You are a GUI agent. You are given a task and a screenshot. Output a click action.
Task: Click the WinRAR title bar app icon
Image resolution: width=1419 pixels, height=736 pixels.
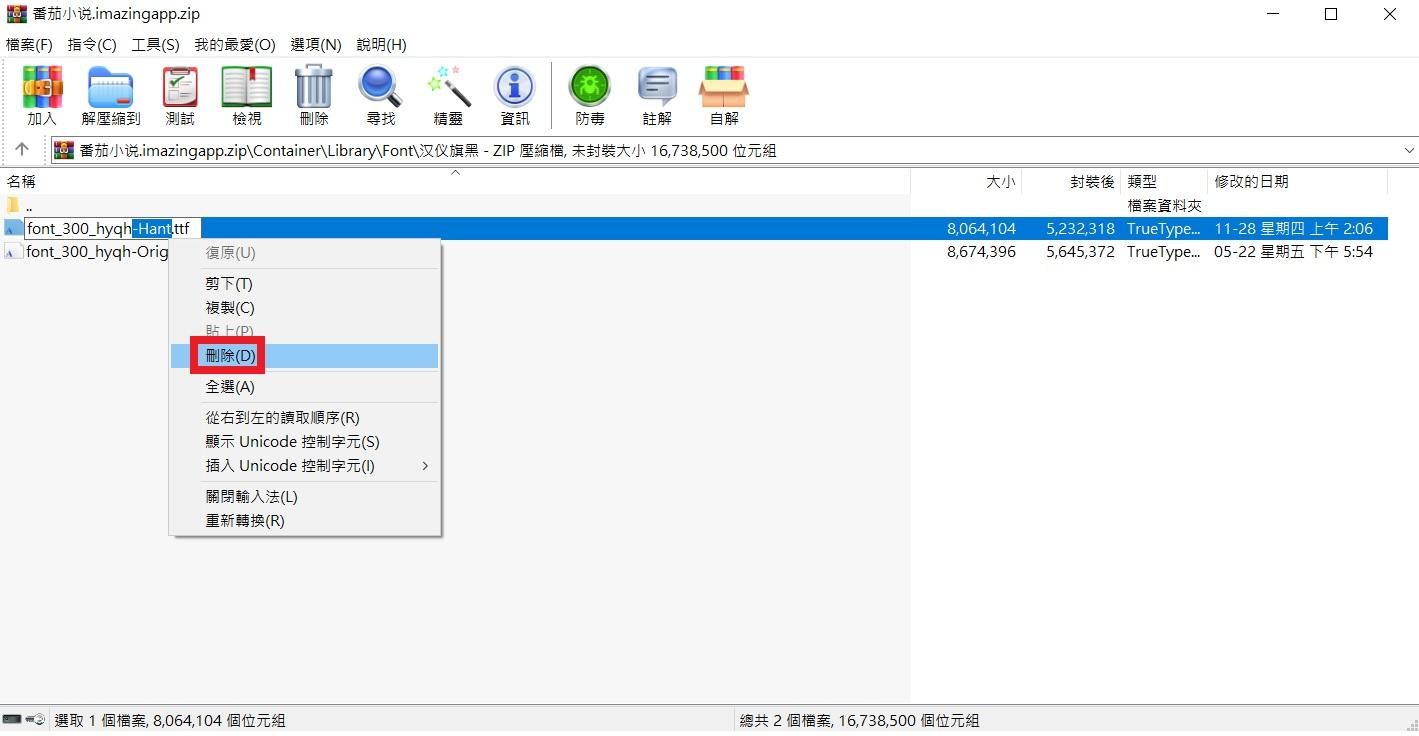[x=17, y=14]
